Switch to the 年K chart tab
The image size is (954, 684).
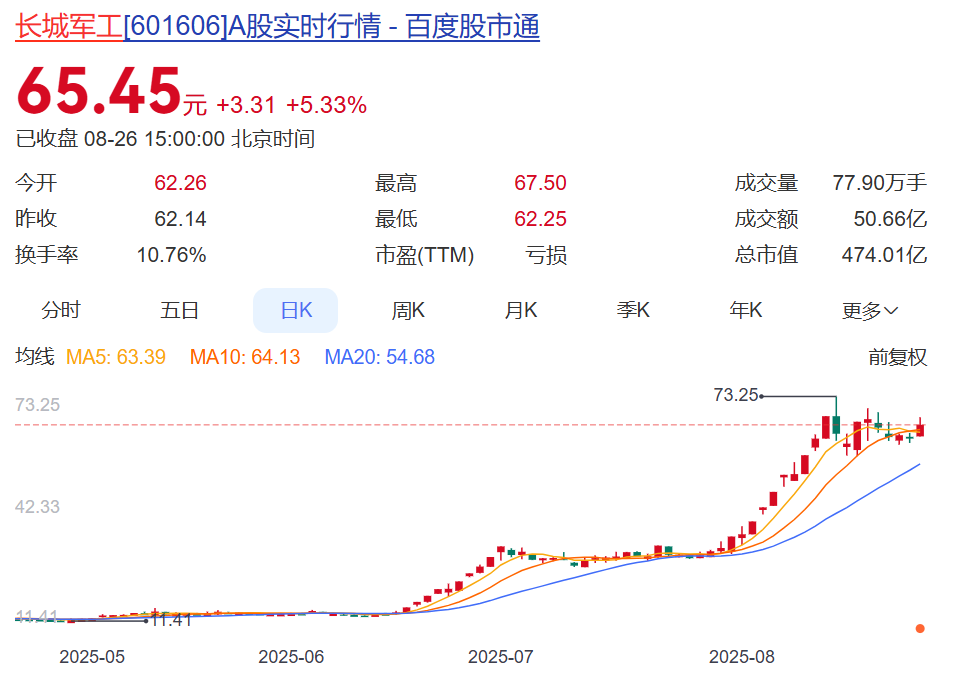746,310
